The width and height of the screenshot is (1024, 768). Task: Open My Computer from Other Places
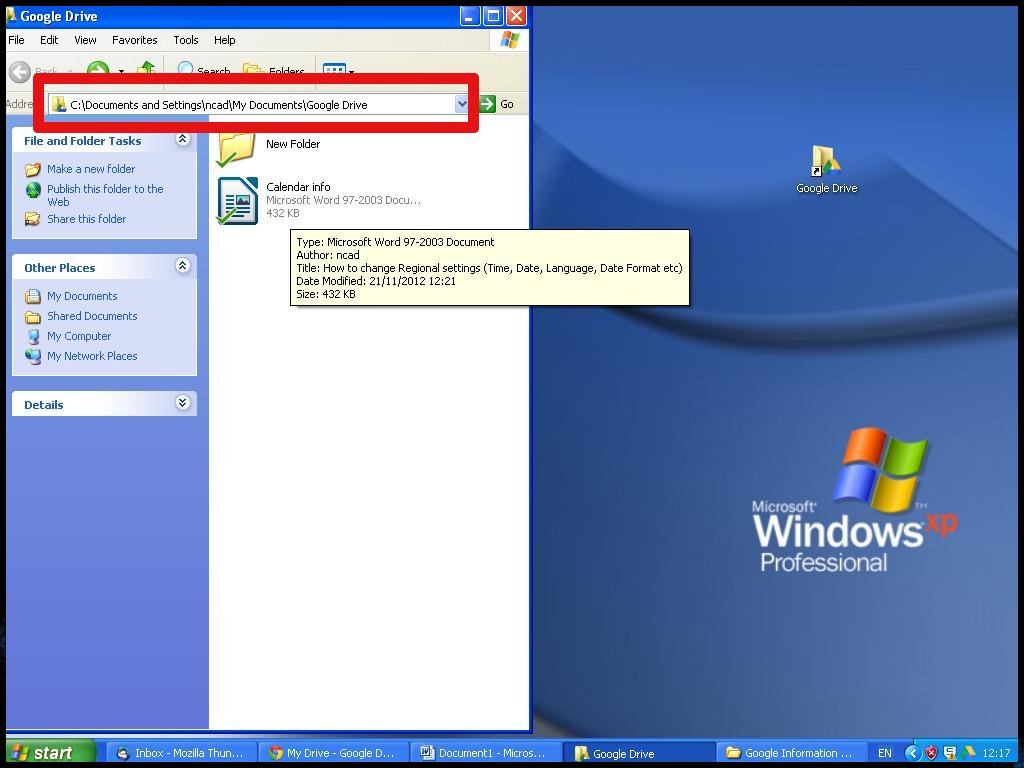pyautogui.click(x=78, y=336)
